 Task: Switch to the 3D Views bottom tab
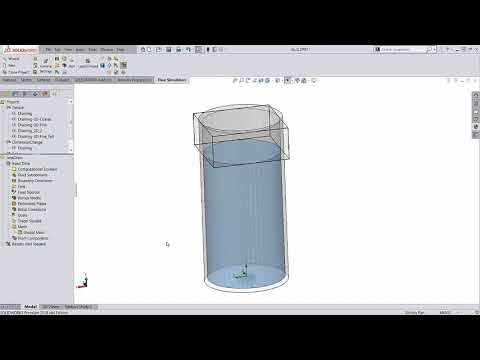[x=51, y=307]
